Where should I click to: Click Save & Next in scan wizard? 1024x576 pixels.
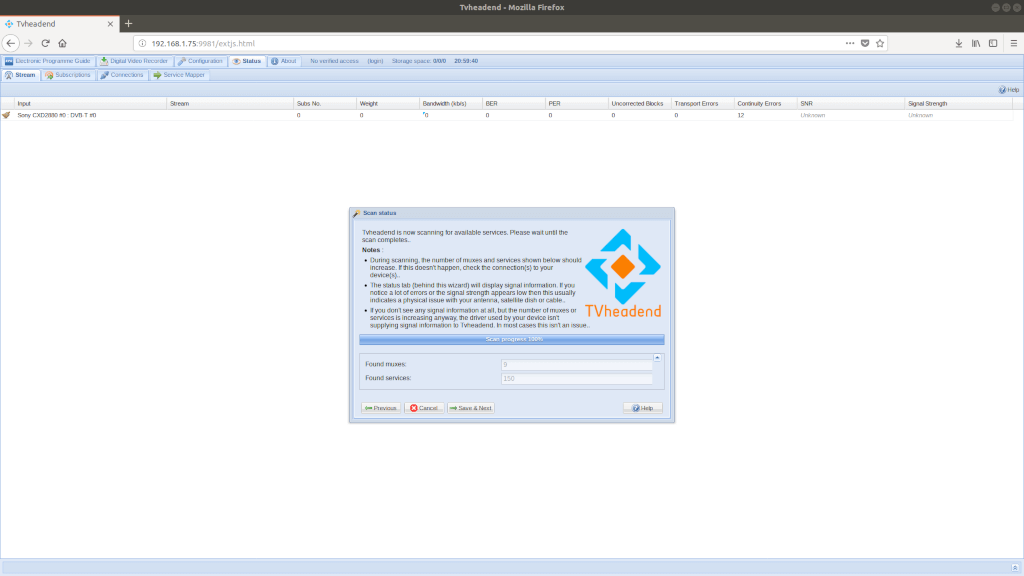[470, 408]
